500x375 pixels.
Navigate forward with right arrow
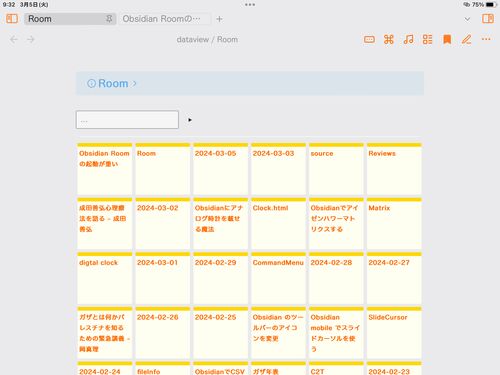[31, 40]
